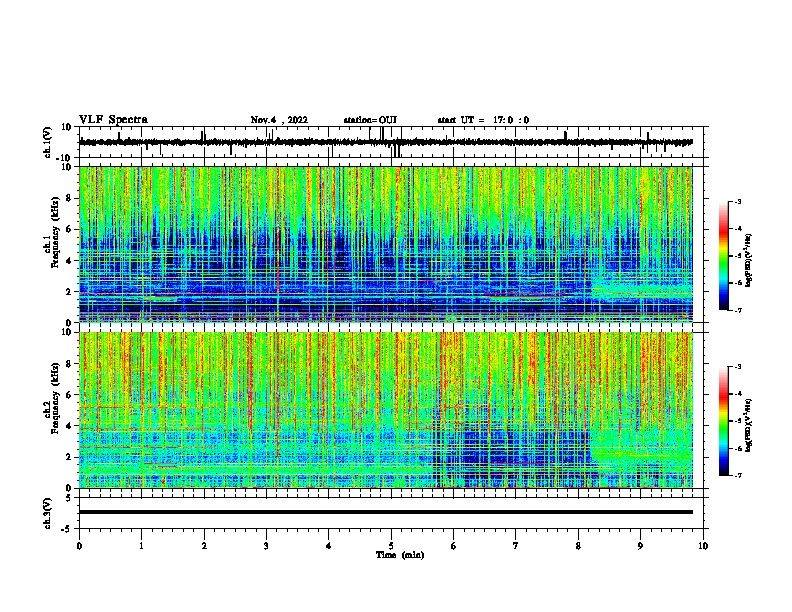Click the ch.1 spectrogram color scale bar
792x612 pixels.
[x=723, y=256]
